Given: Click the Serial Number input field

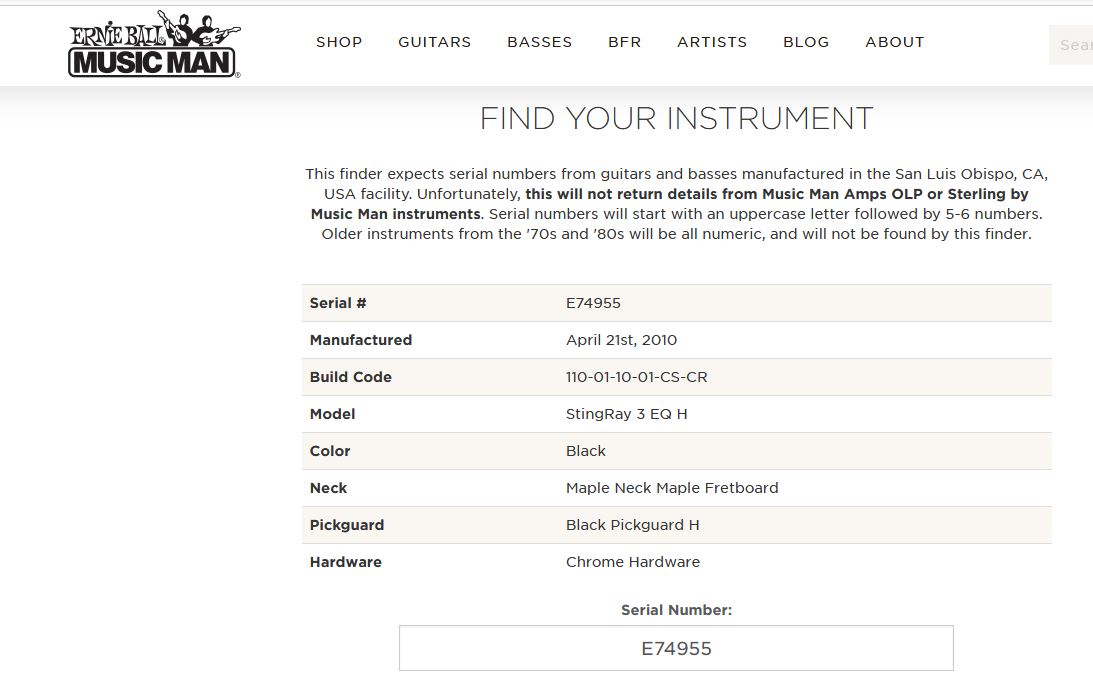Looking at the screenshot, I should (676, 648).
